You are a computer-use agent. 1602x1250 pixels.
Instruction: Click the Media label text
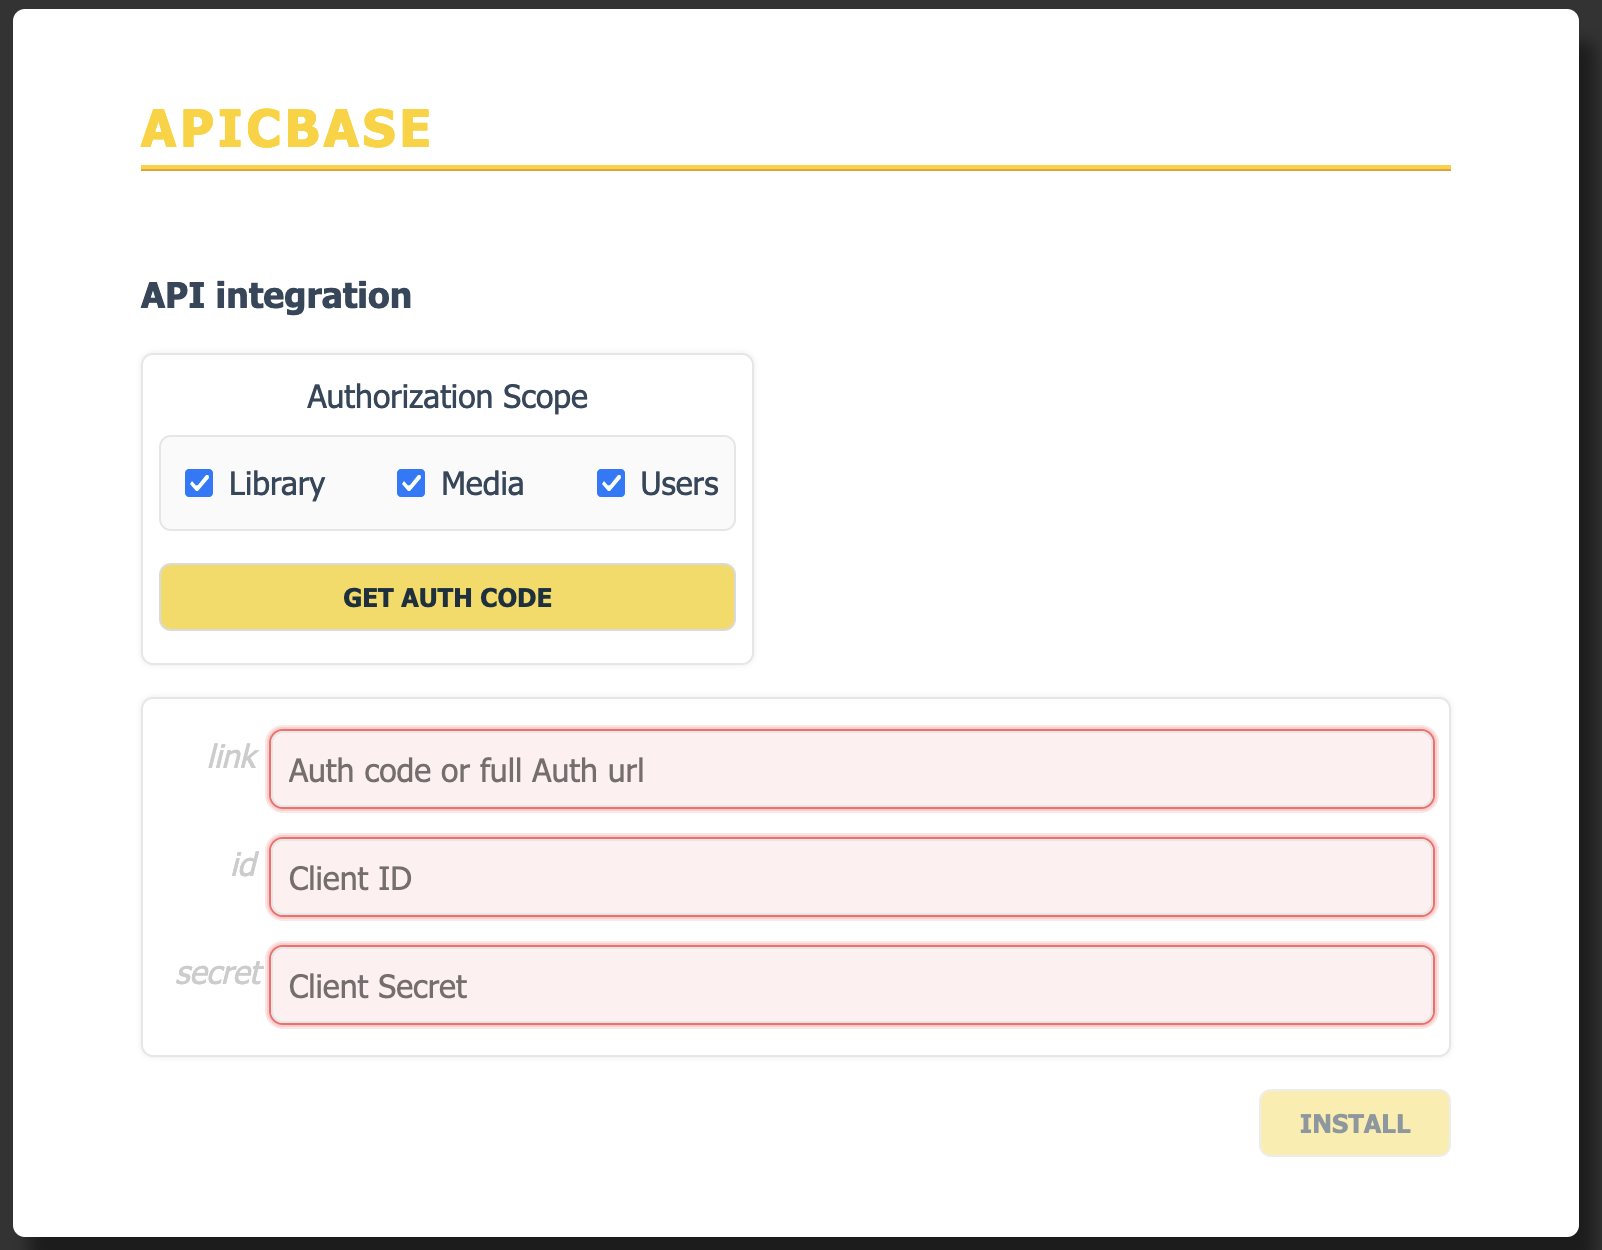tap(482, 484)
